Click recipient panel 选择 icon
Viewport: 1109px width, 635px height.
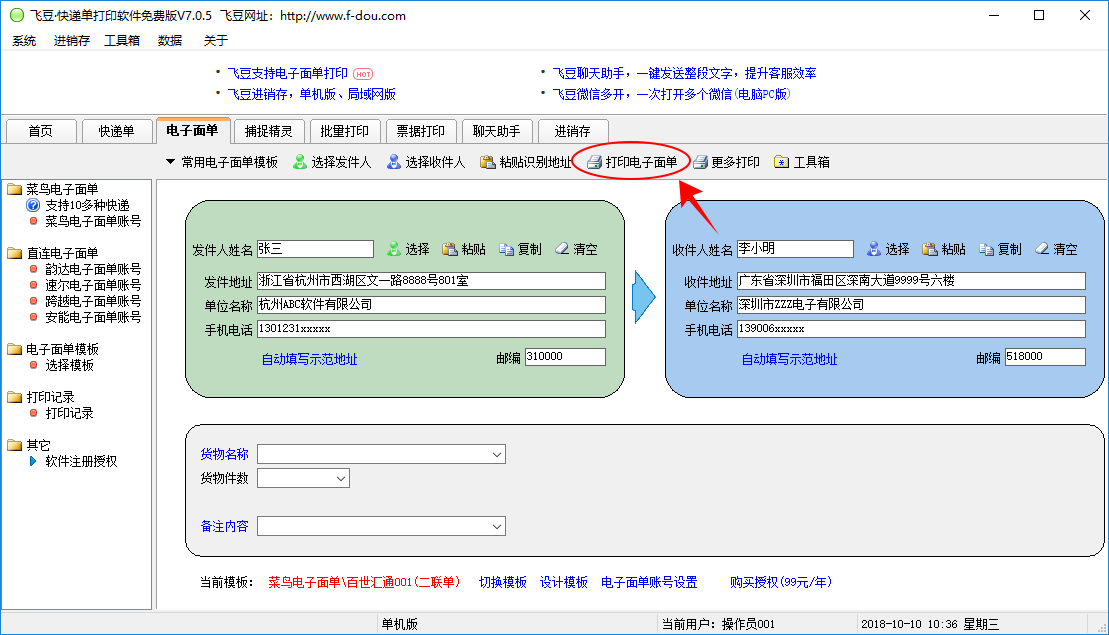click(874, 249)
